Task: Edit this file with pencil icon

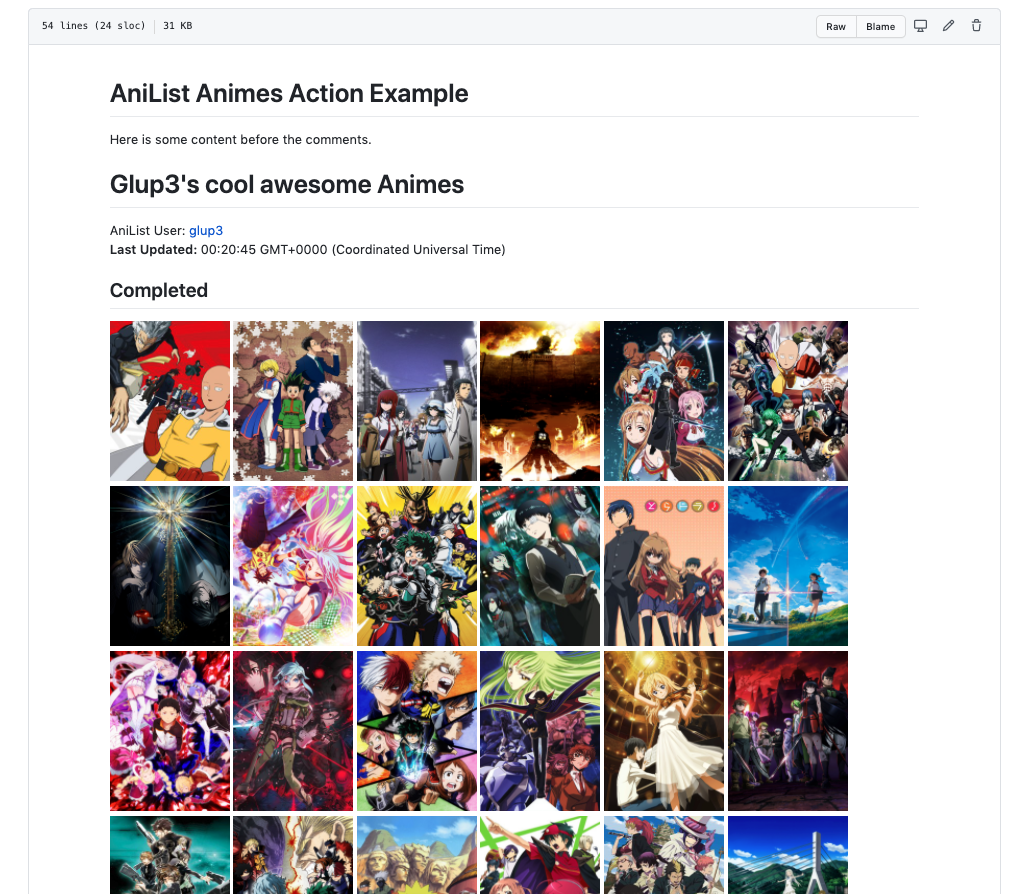Action: coord(948,26)
